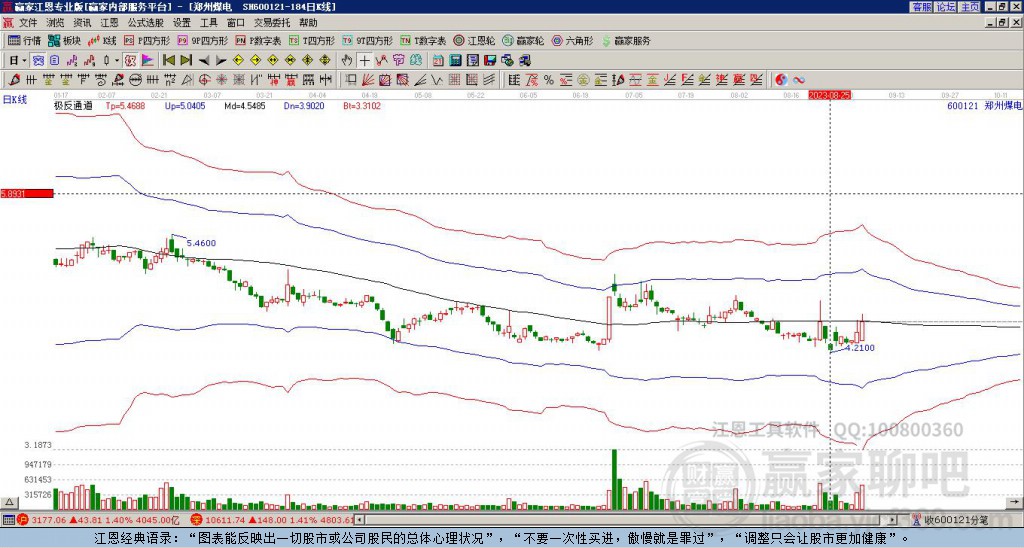The image size is (1024, 548).
Task: Open the 板块 sector view
Action: pos(65,40)
